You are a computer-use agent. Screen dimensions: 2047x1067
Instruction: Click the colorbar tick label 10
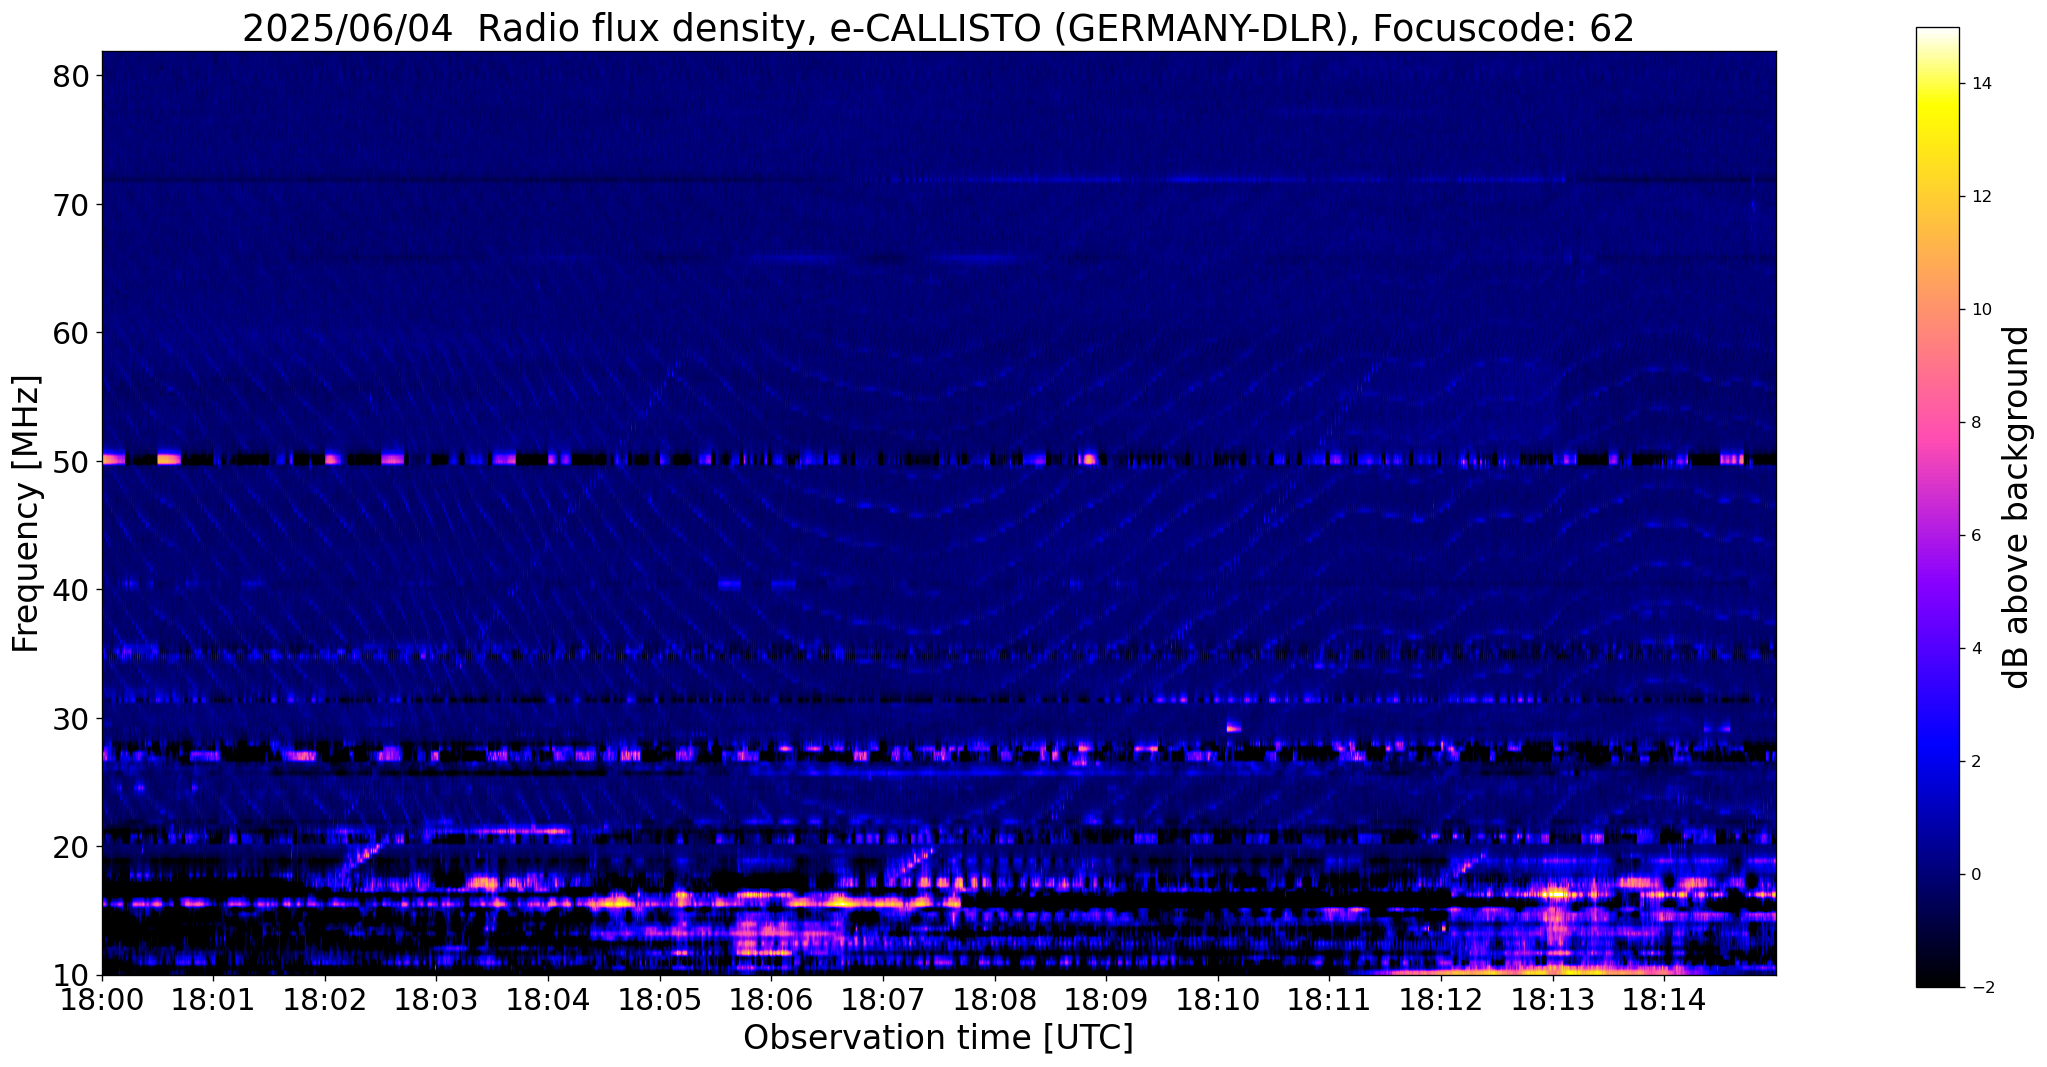pos(1980,310)
